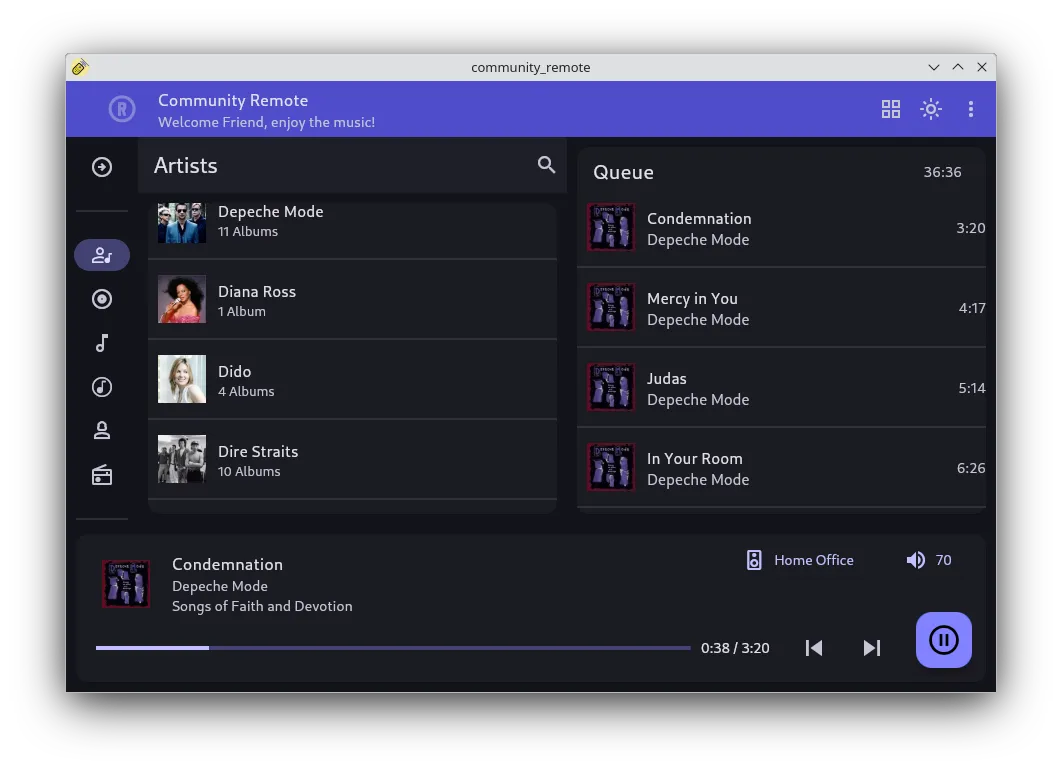The image size is (1062, 770).
Task: Toggle light/dark theme with sun icon
Action: pyautogui.click(x=931, y=109)
